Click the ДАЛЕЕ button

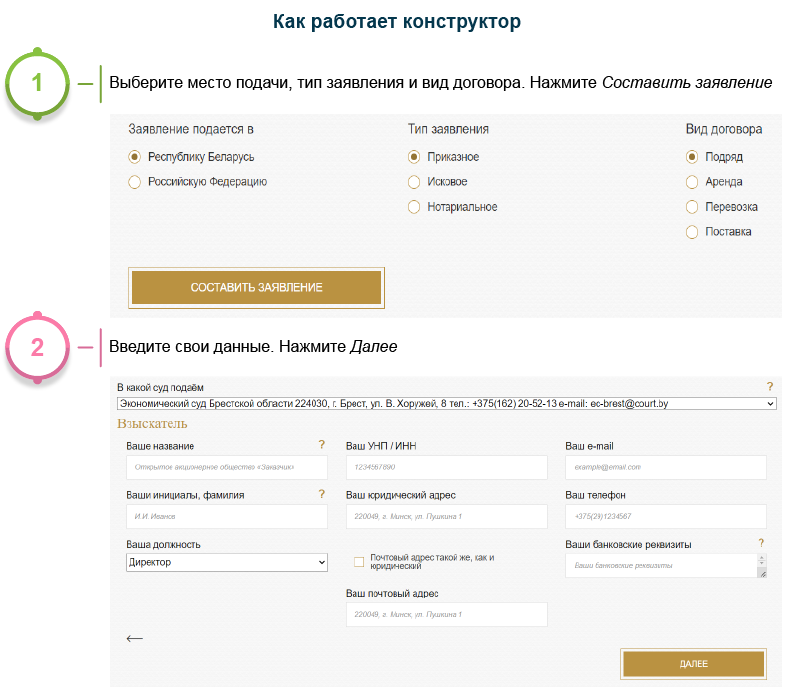(x=693, y=664)
